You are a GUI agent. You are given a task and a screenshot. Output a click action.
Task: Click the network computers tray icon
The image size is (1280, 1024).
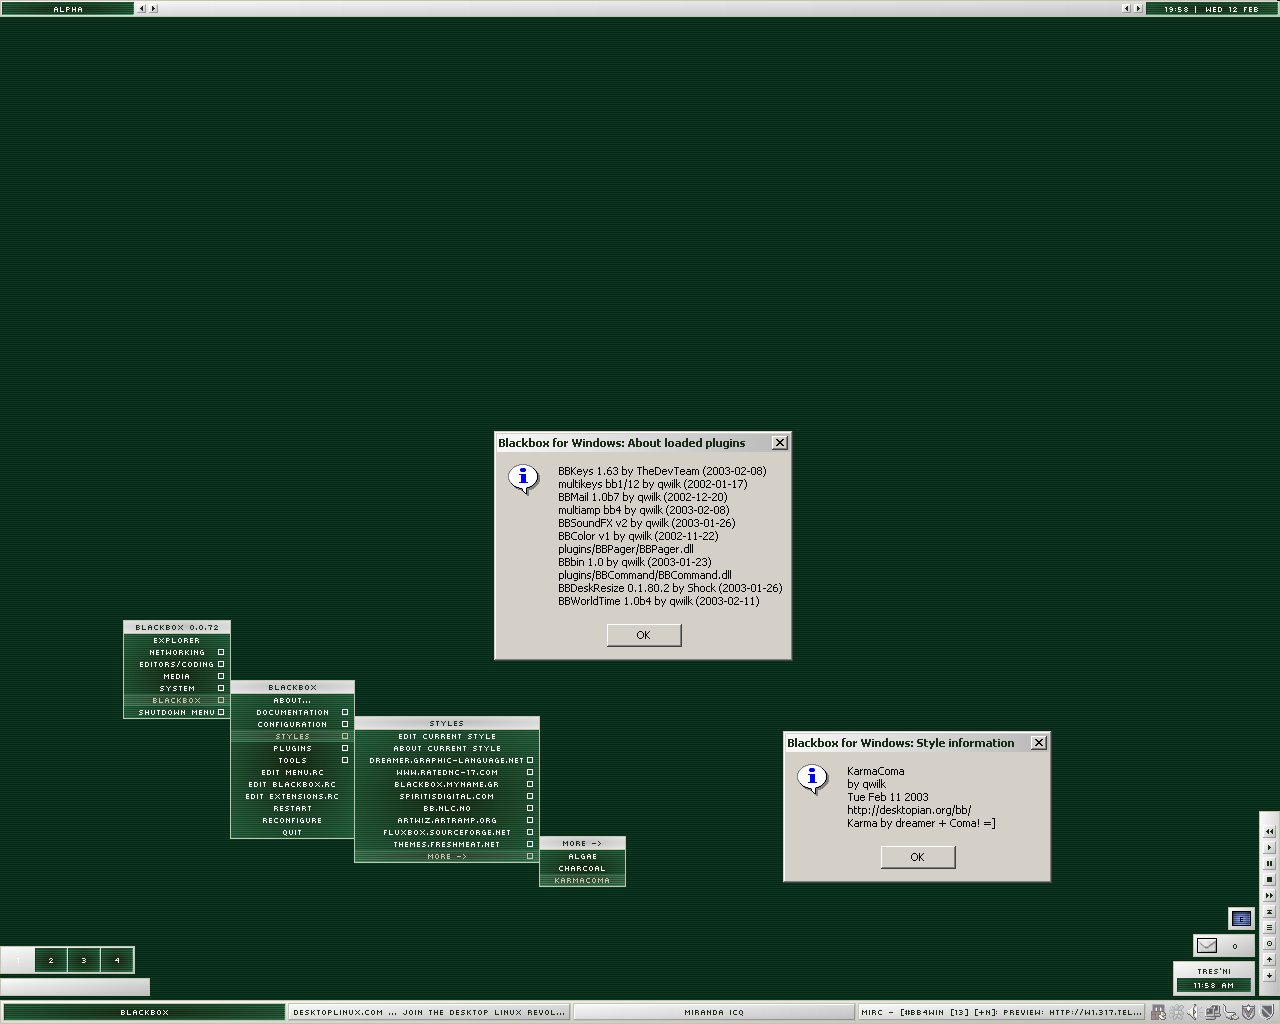1212,1012
